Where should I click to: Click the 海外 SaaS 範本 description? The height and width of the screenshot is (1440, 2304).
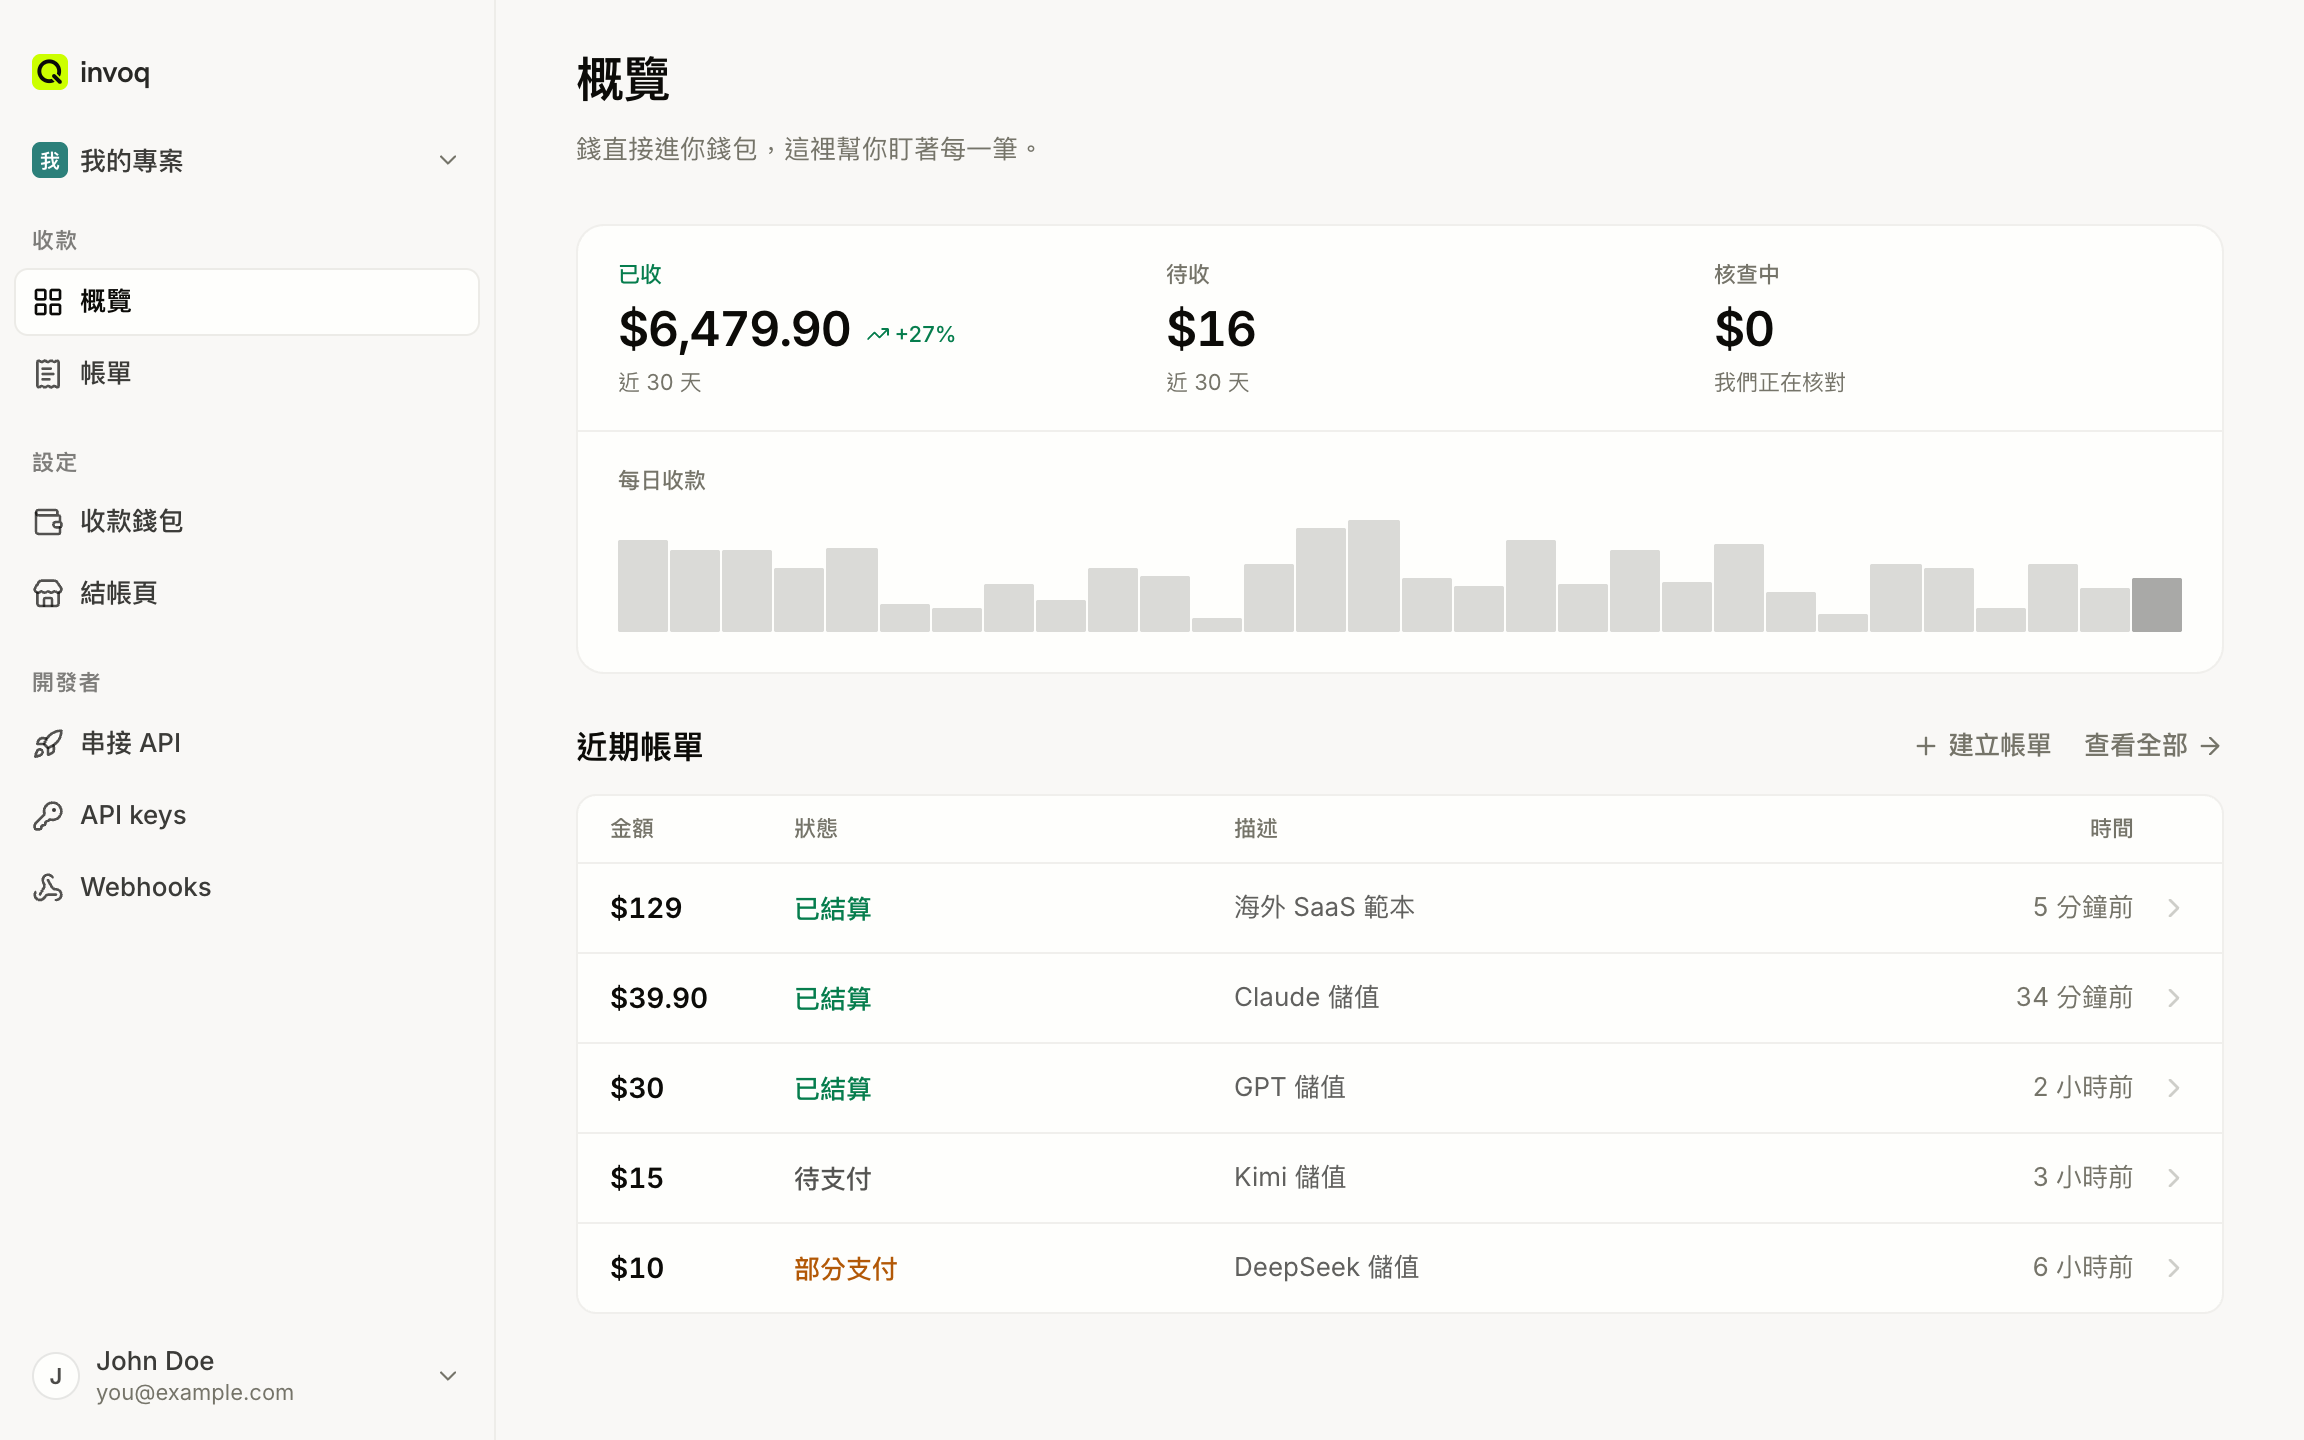[1325, 908]
